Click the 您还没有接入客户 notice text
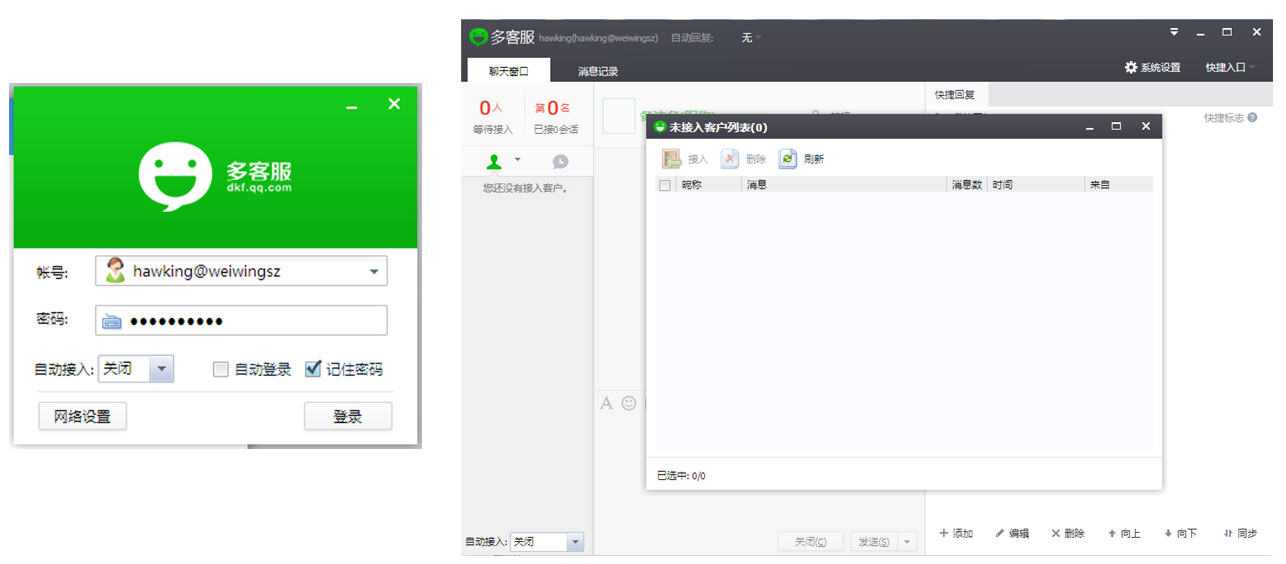The image size is (1286, 564). point(526,188)
